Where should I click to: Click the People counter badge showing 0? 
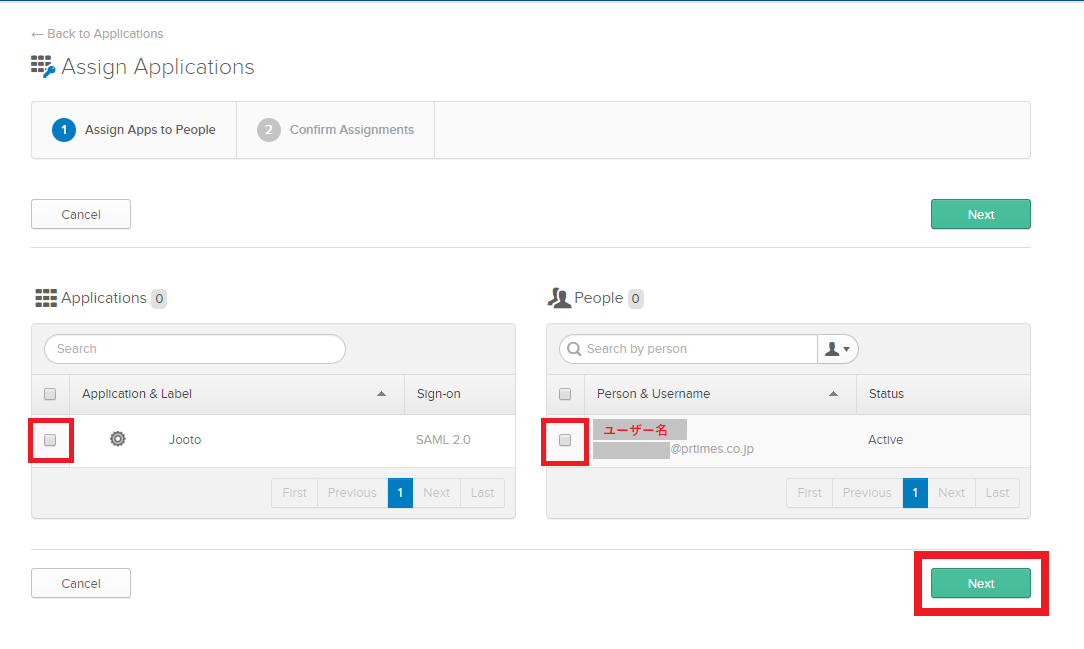pos(635,298)
